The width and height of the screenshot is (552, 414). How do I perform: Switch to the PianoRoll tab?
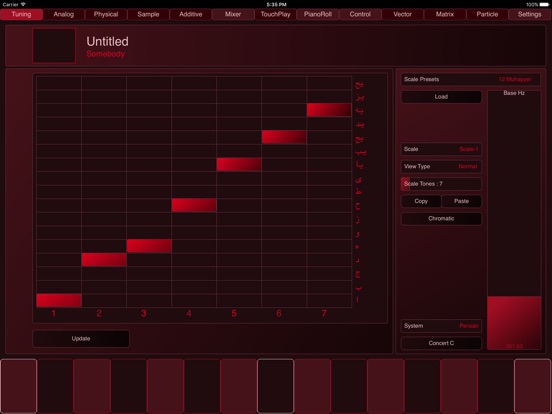[318, 14]
